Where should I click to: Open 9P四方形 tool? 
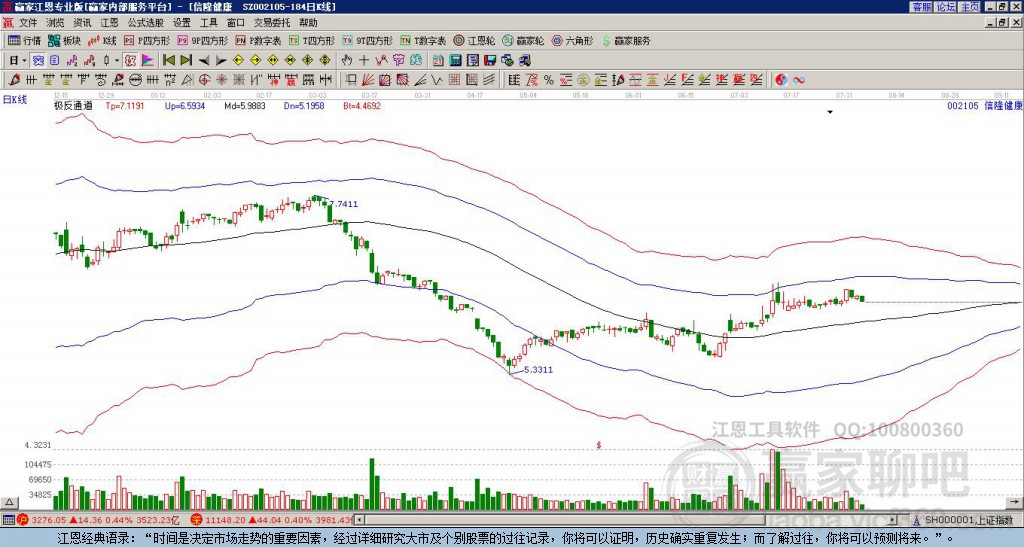click(202, 40)
